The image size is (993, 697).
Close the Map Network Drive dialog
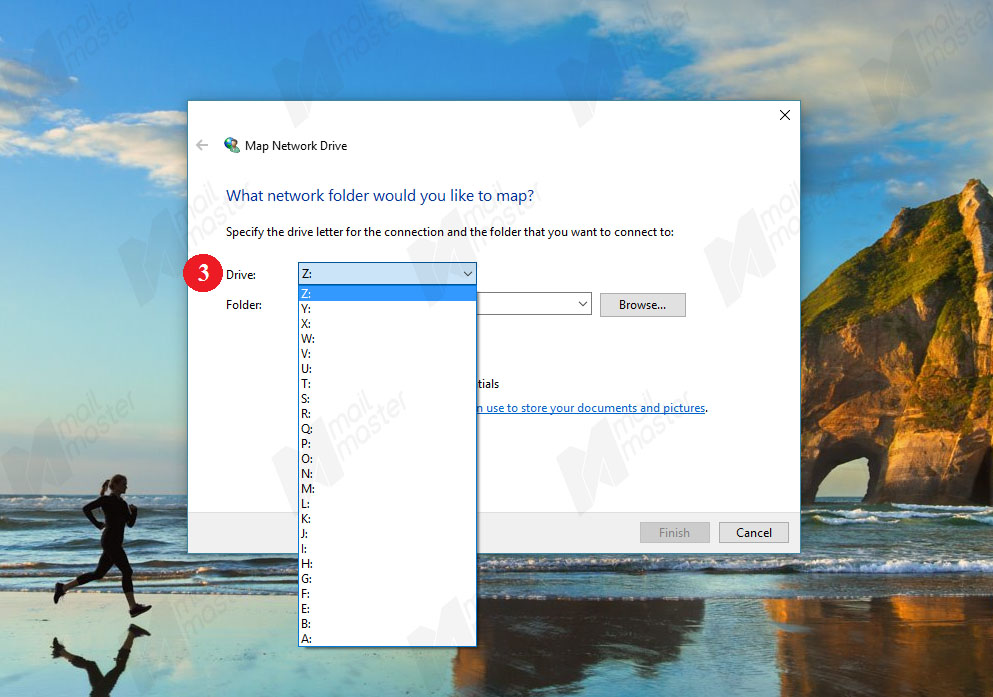(x=785, y=115)
